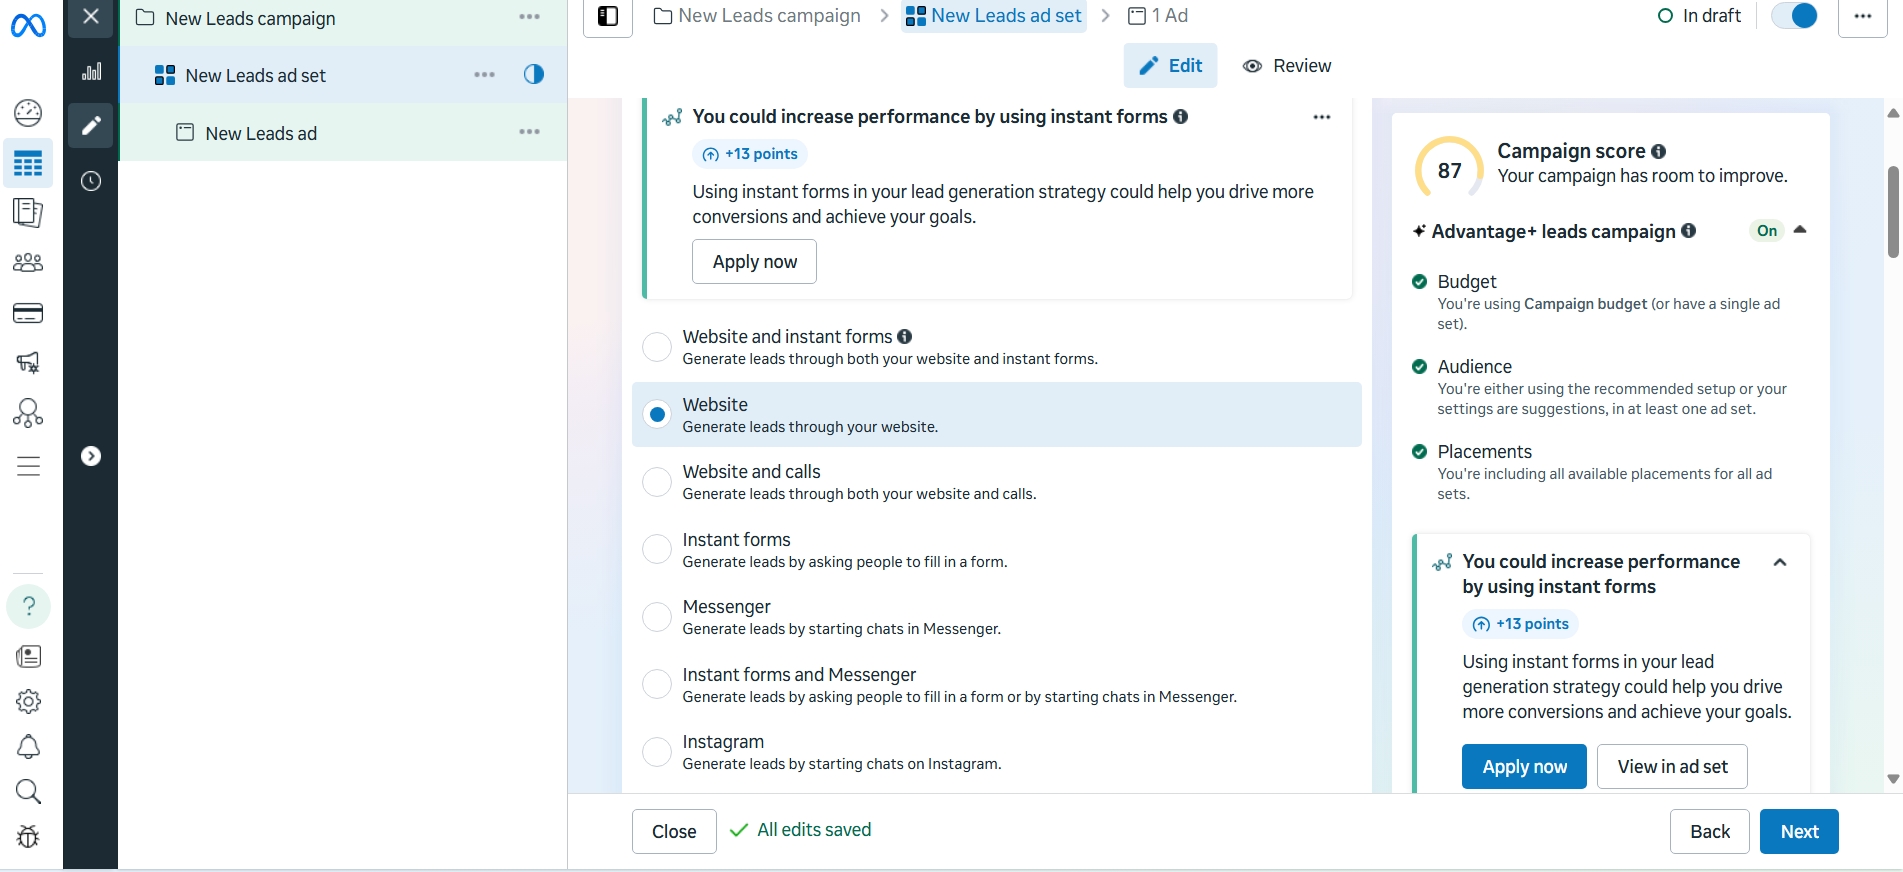Choose Website and calls radio option

pyautogui.click(x=657, y=482)
